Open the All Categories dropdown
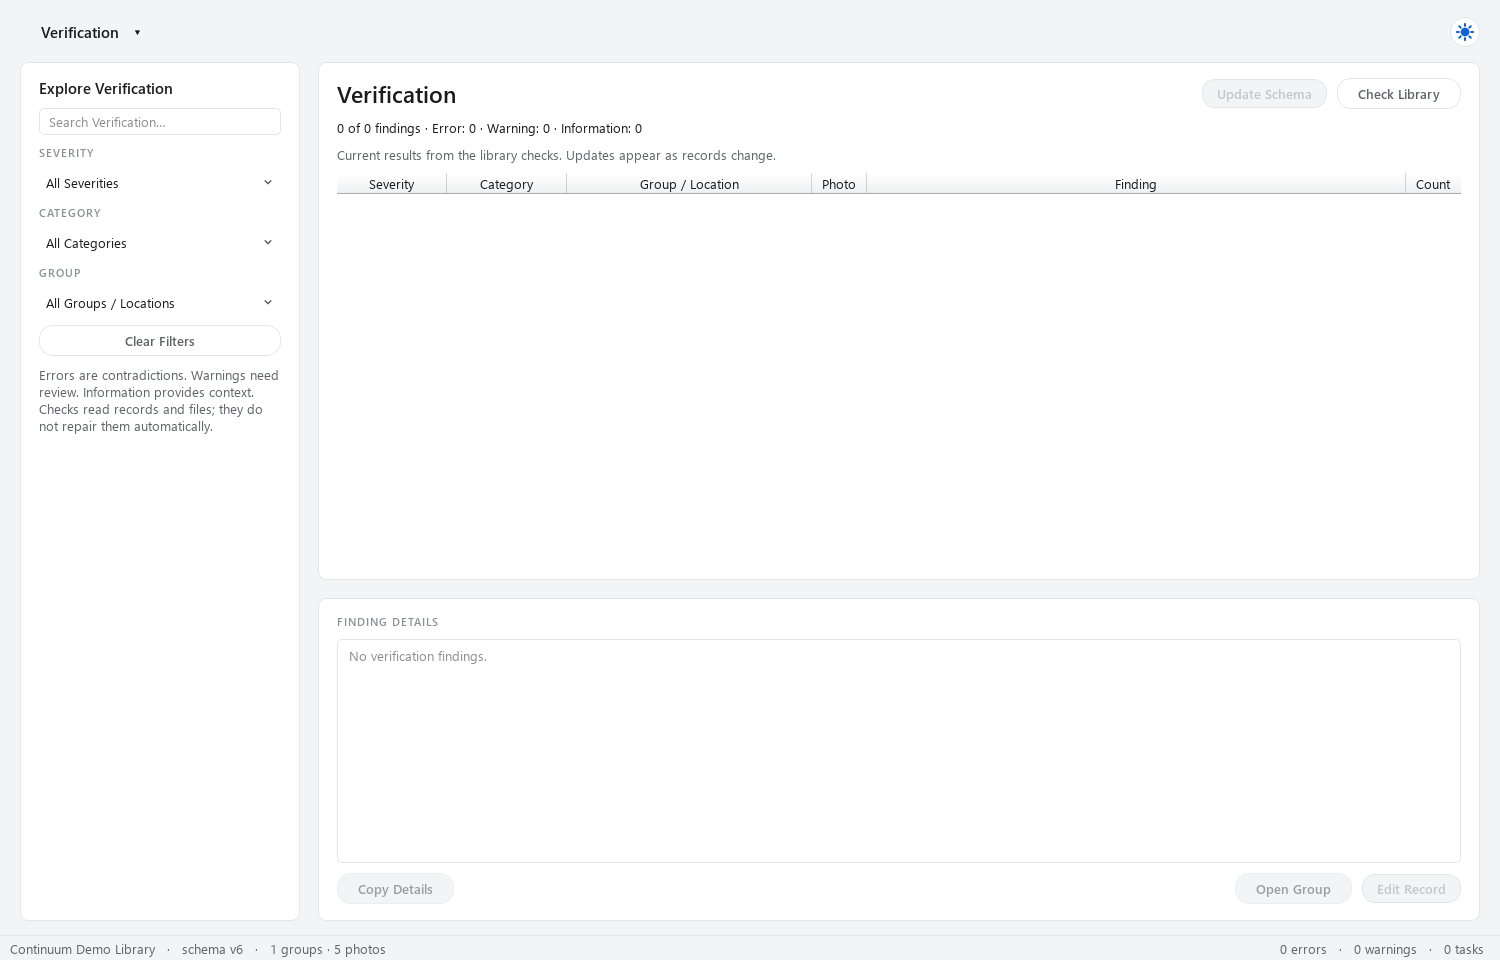Screen dimensions: 1500x960 click(160, 243)
